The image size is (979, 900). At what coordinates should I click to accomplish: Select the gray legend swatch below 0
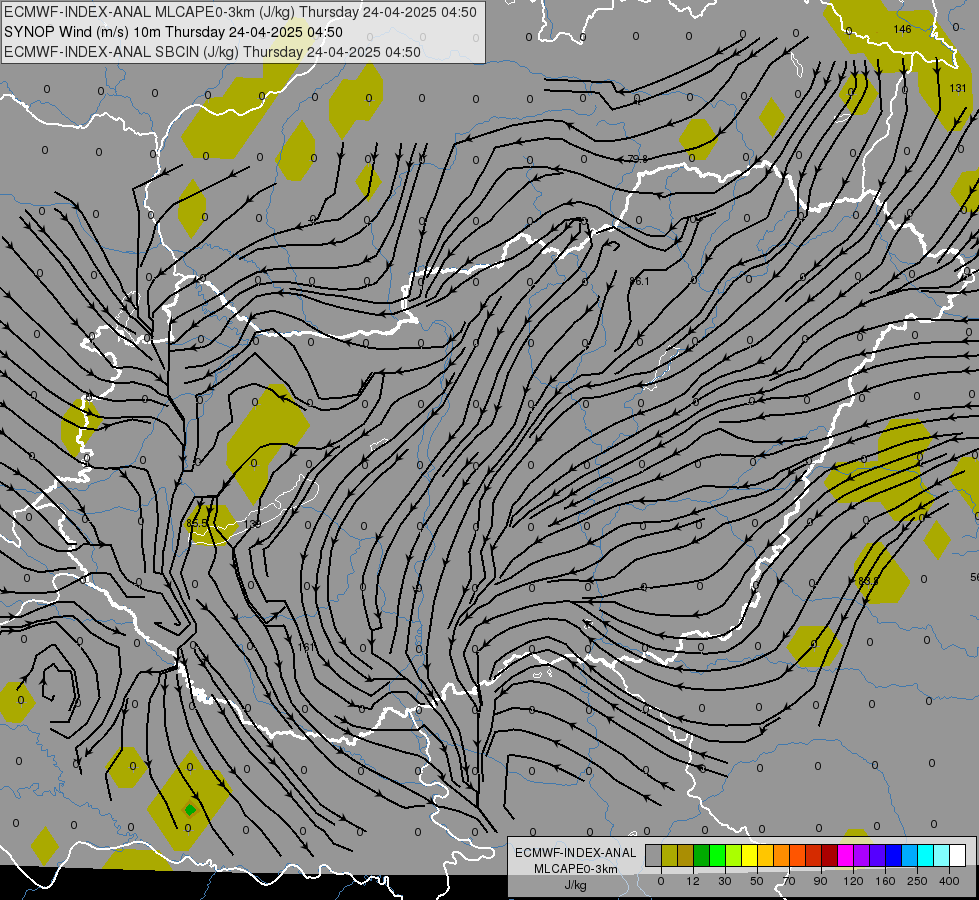654,855
